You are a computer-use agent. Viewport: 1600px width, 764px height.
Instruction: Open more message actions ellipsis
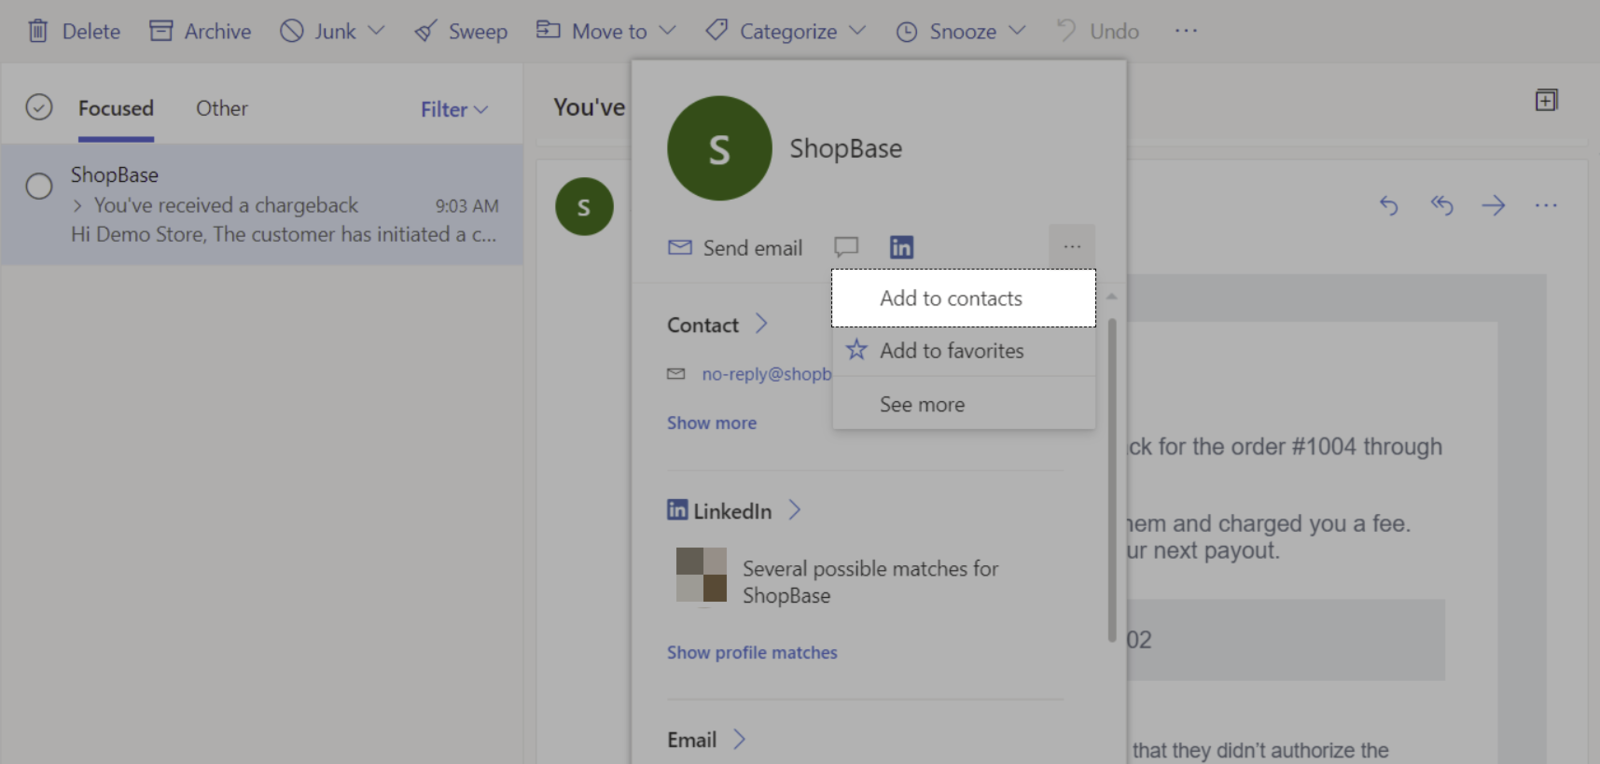point(1546,205)
